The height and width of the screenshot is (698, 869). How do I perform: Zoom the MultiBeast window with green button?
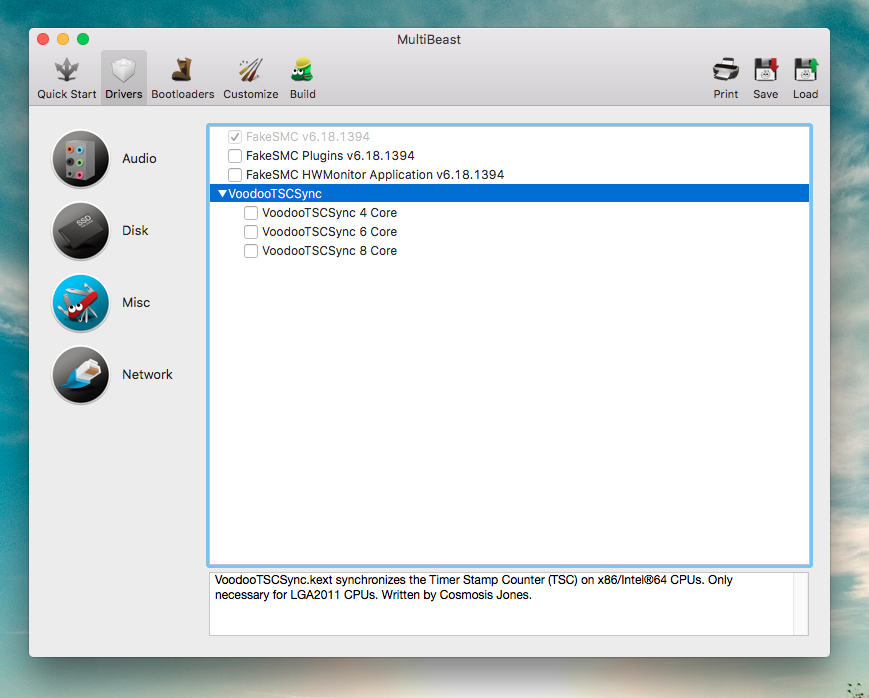coord(83,39)
